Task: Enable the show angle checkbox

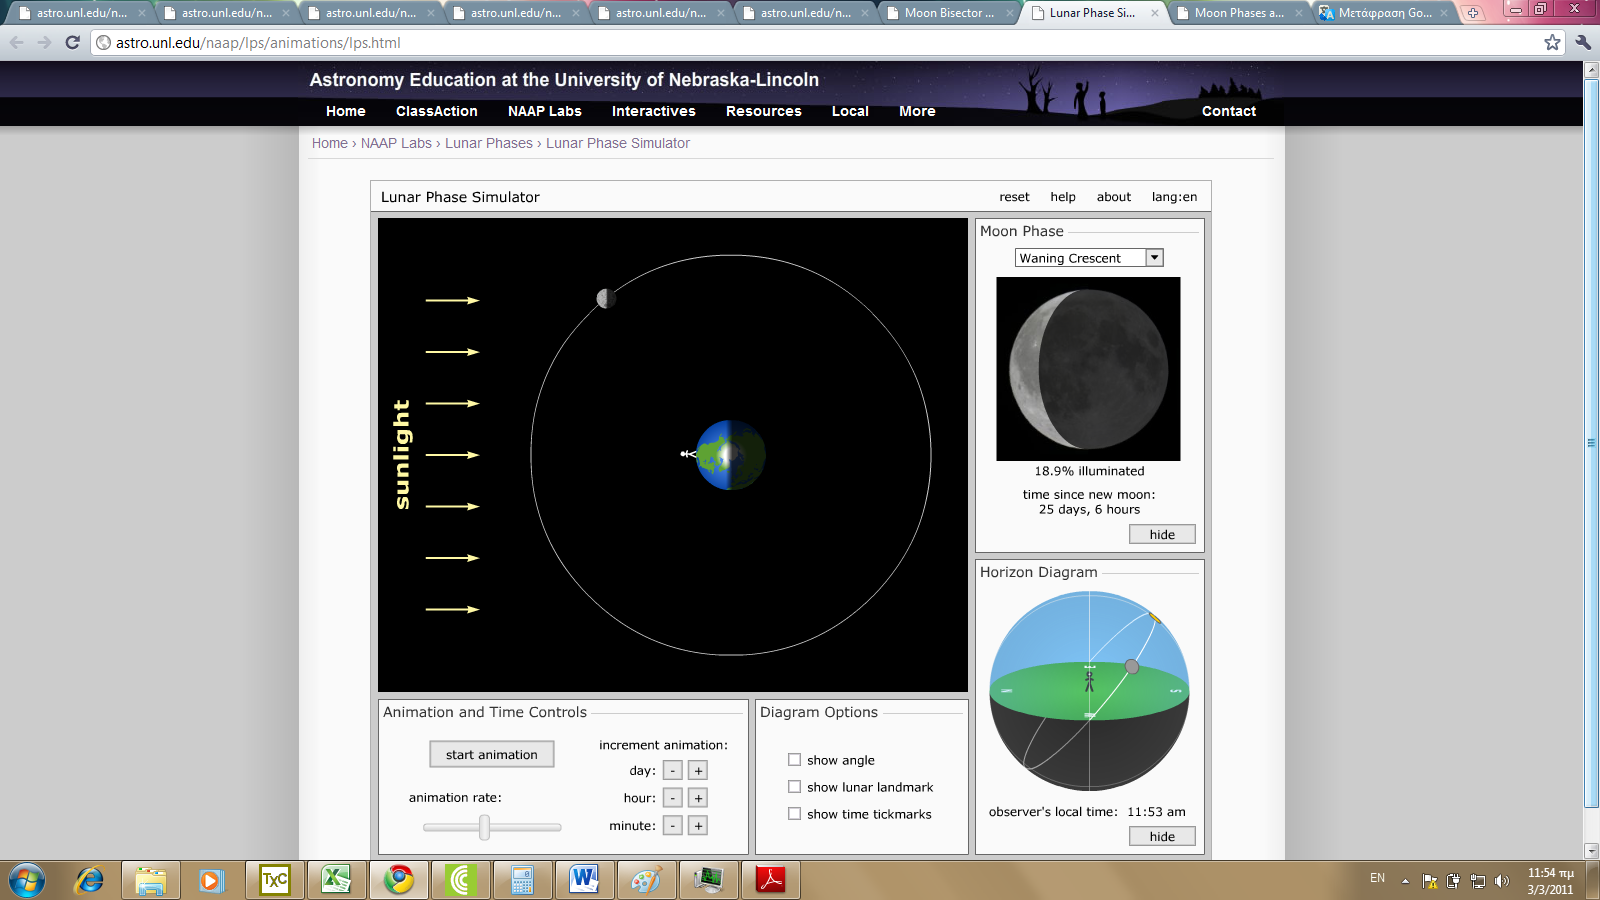Action: [794, 760]
